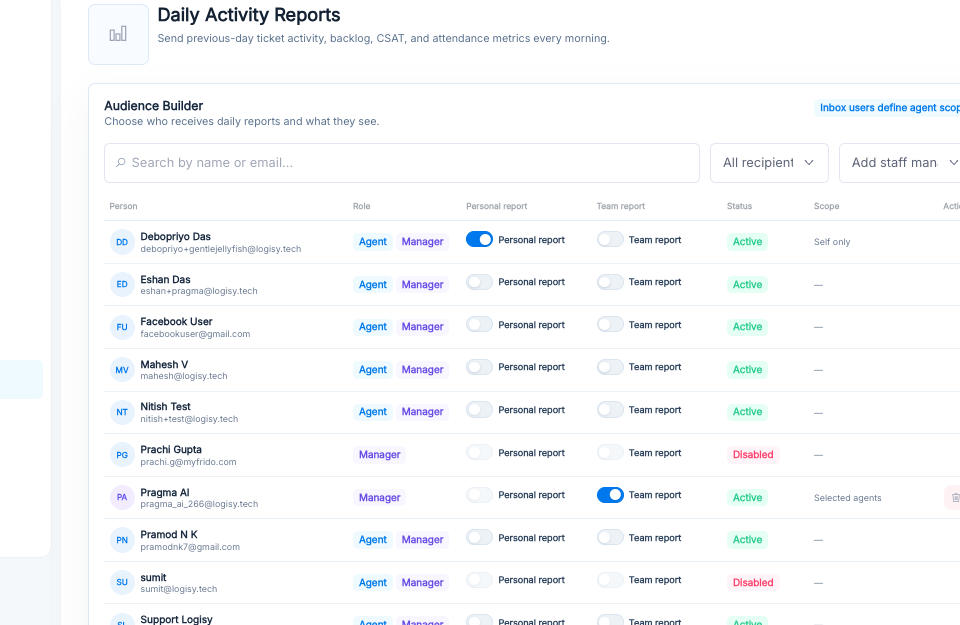Enable Team report for Debopriyo Das
Image resolution: width=960 pixels, height=625 pixels.
click(x=610, y=239)
